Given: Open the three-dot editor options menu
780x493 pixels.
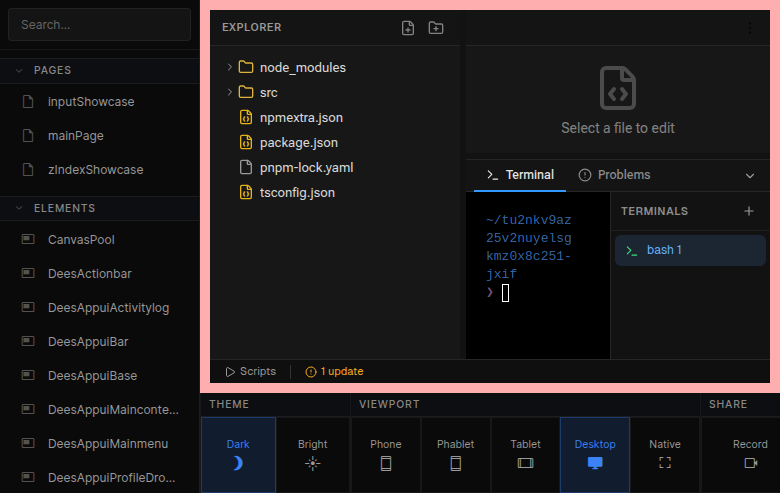Looking at the screenshot, I should click(750, 29).
